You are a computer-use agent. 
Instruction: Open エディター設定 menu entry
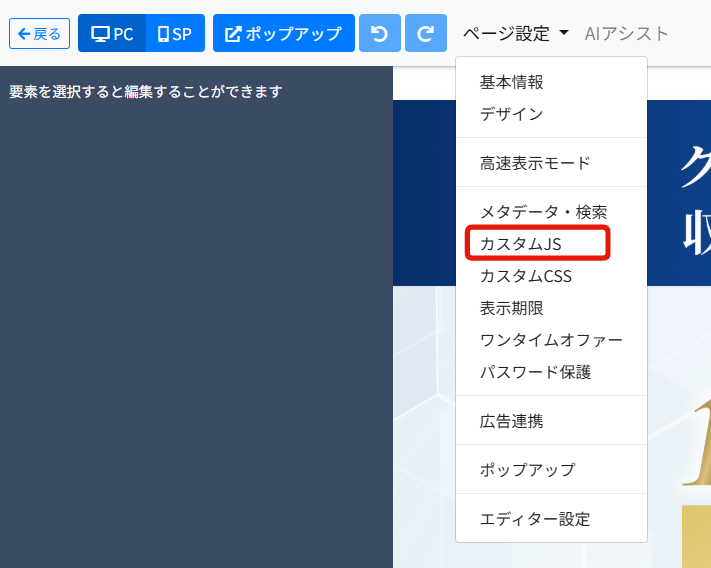[535, 519]
